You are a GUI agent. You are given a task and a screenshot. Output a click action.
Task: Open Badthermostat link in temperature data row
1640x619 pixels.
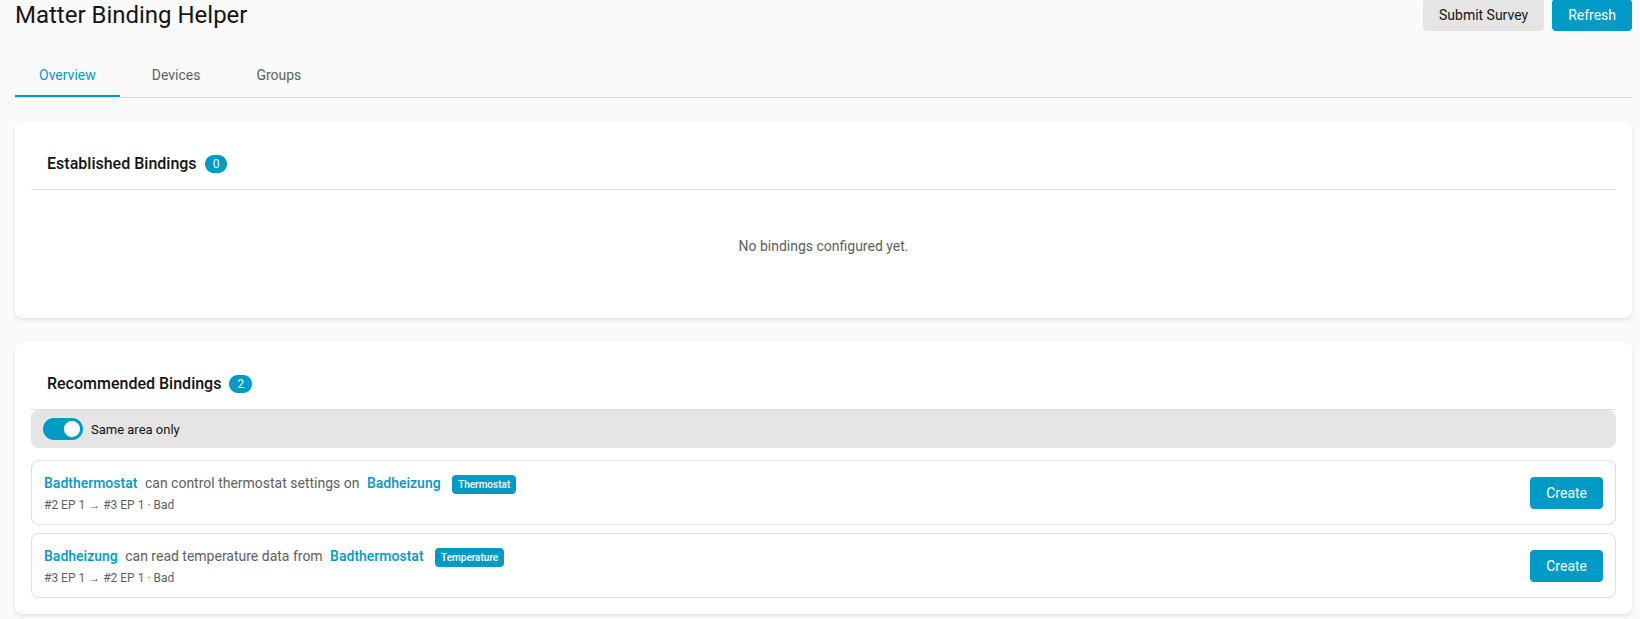[x=377, y=556]
